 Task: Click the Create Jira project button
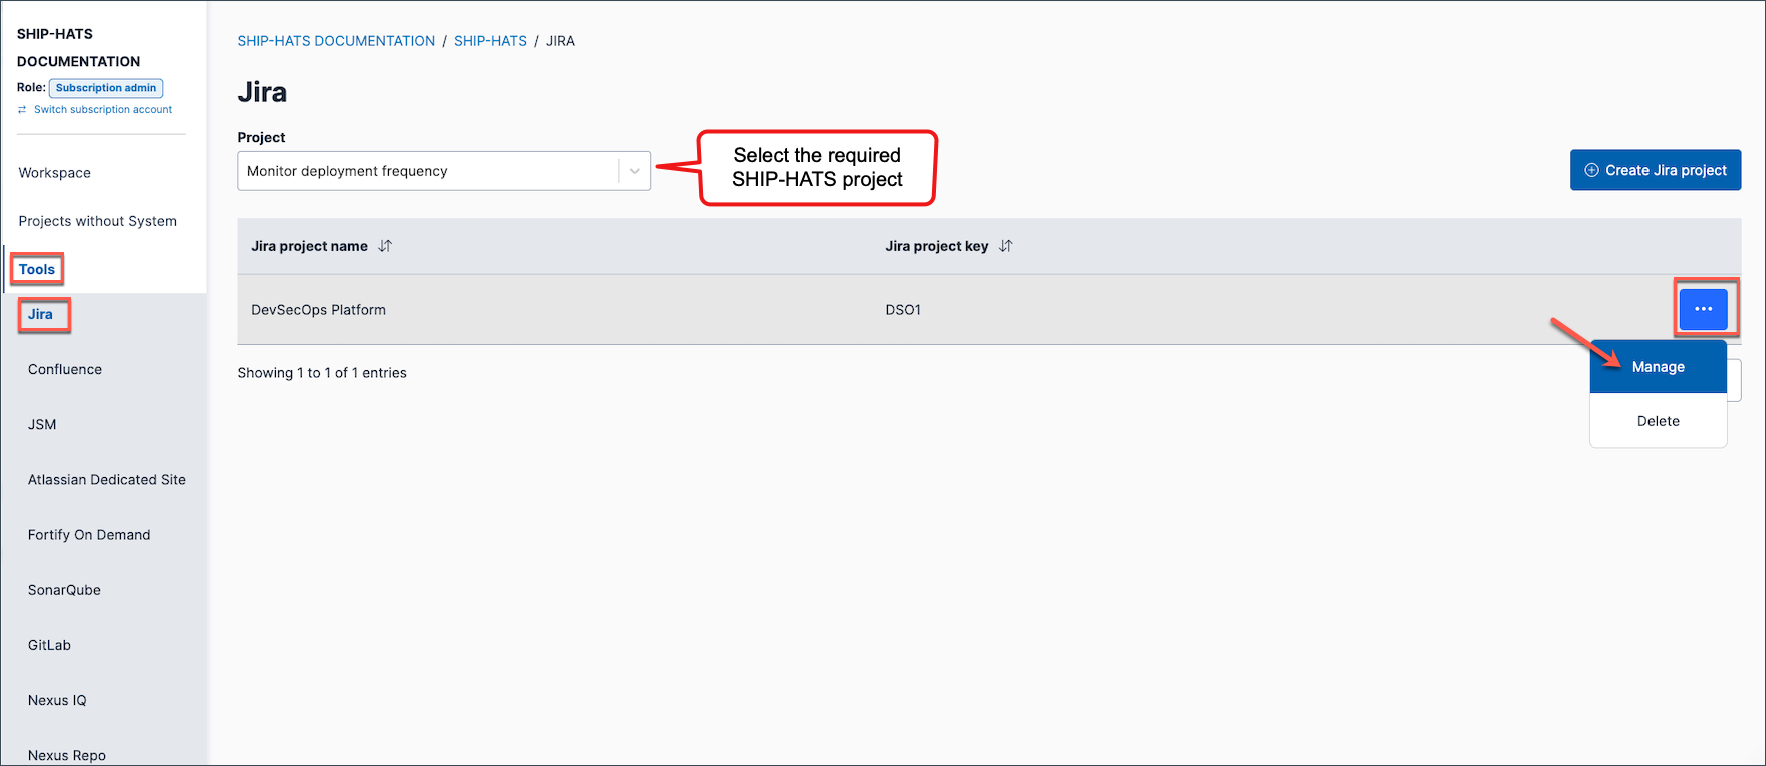click(1655, 170)
